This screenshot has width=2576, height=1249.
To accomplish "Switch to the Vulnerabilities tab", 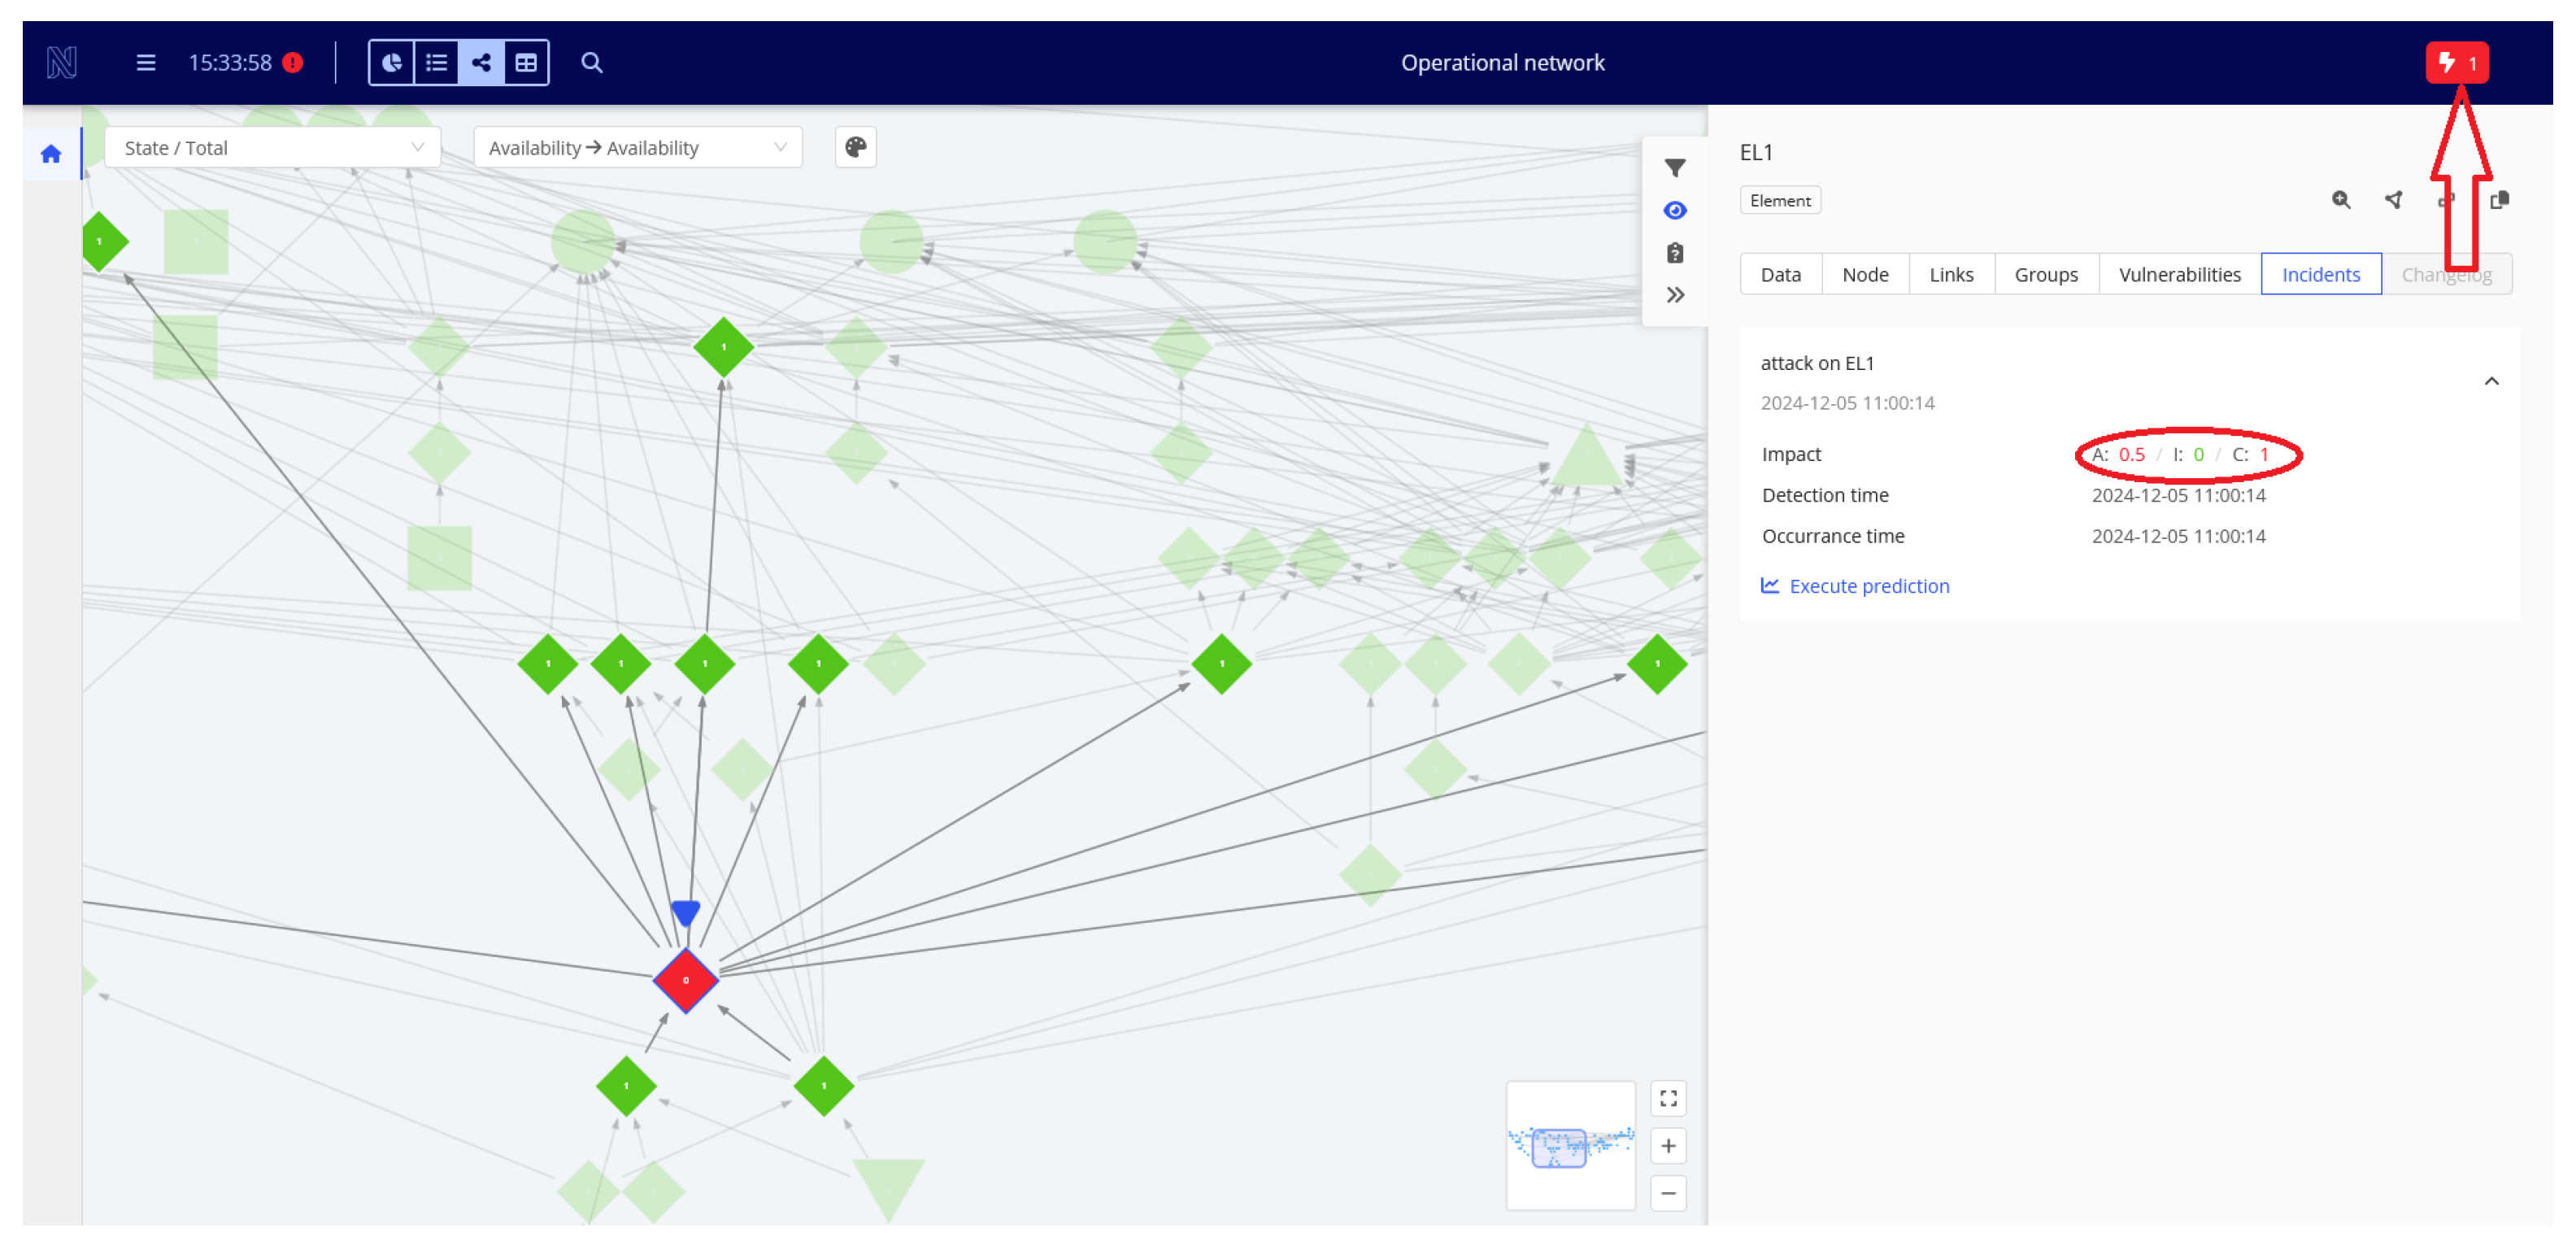I will pos(2179,275).
